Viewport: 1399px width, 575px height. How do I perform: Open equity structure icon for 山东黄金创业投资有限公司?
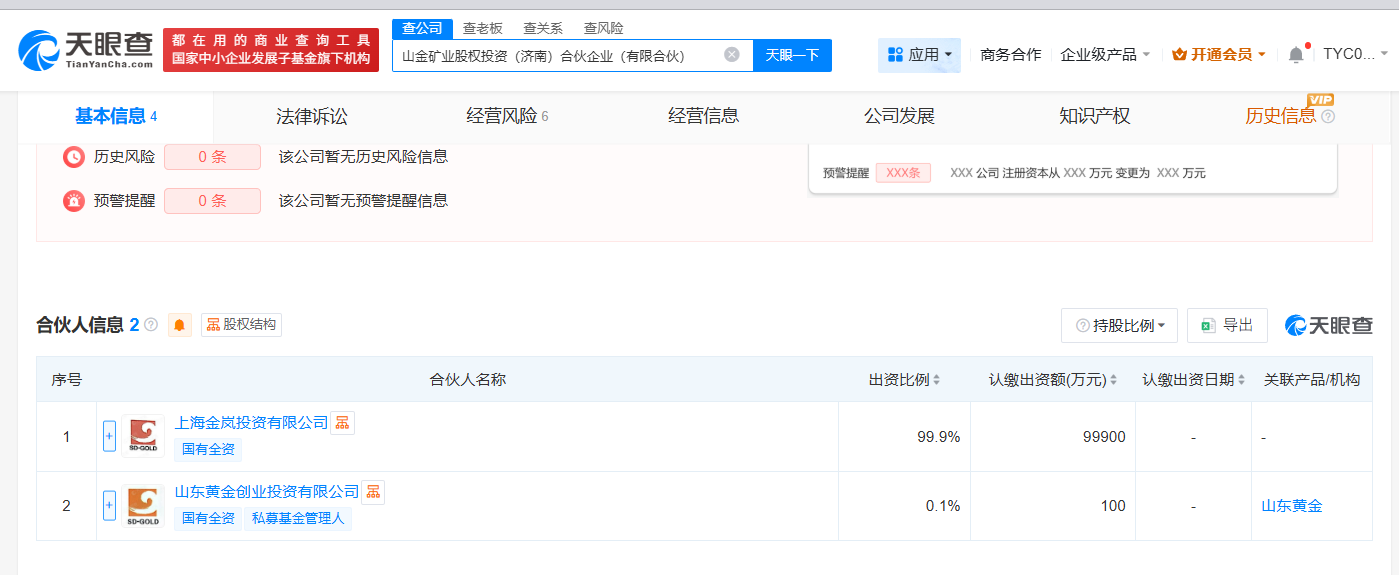coord(372,492)
